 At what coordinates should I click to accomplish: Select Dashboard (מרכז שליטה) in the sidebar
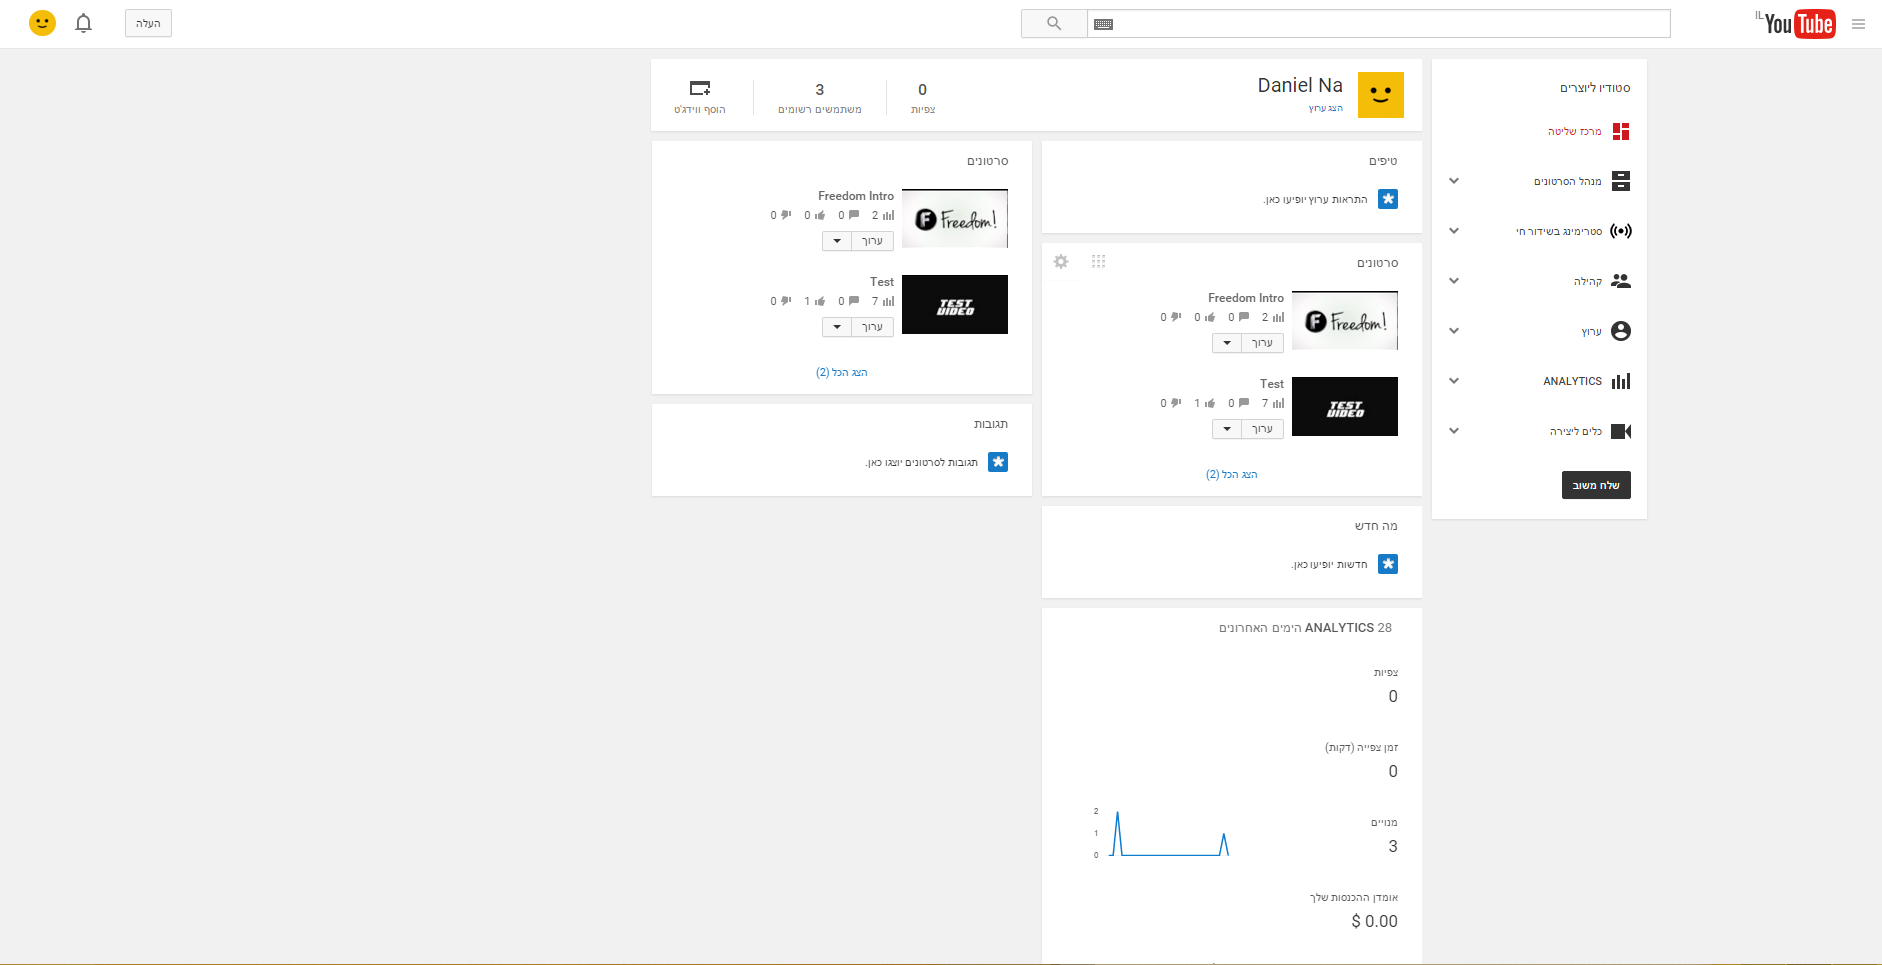coord(1575,131)
